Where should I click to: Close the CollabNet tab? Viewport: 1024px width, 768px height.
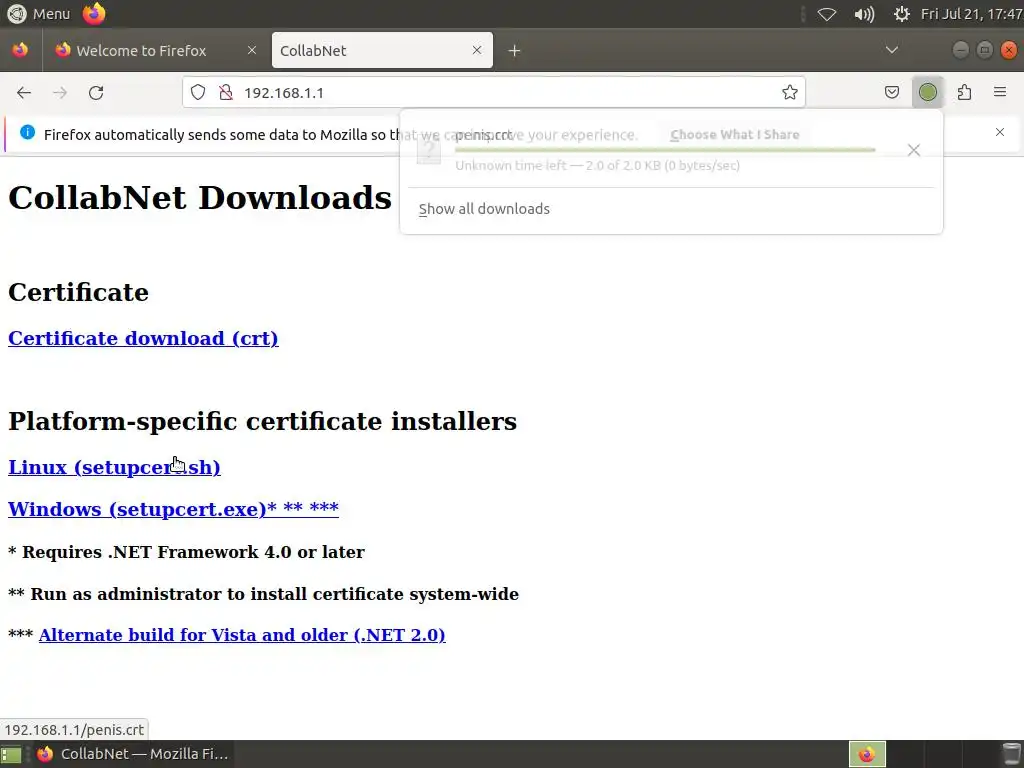477,50
